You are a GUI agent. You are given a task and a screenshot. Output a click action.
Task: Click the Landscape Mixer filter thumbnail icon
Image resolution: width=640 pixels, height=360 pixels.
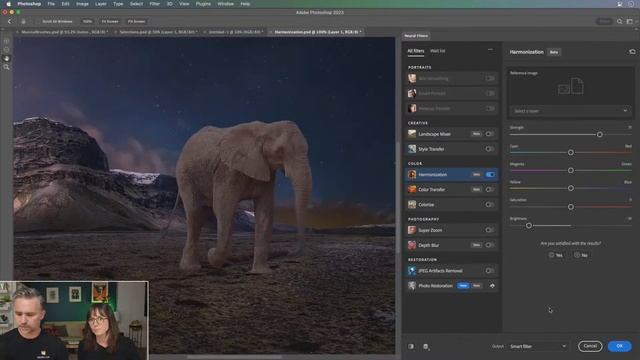coord(412,134)
